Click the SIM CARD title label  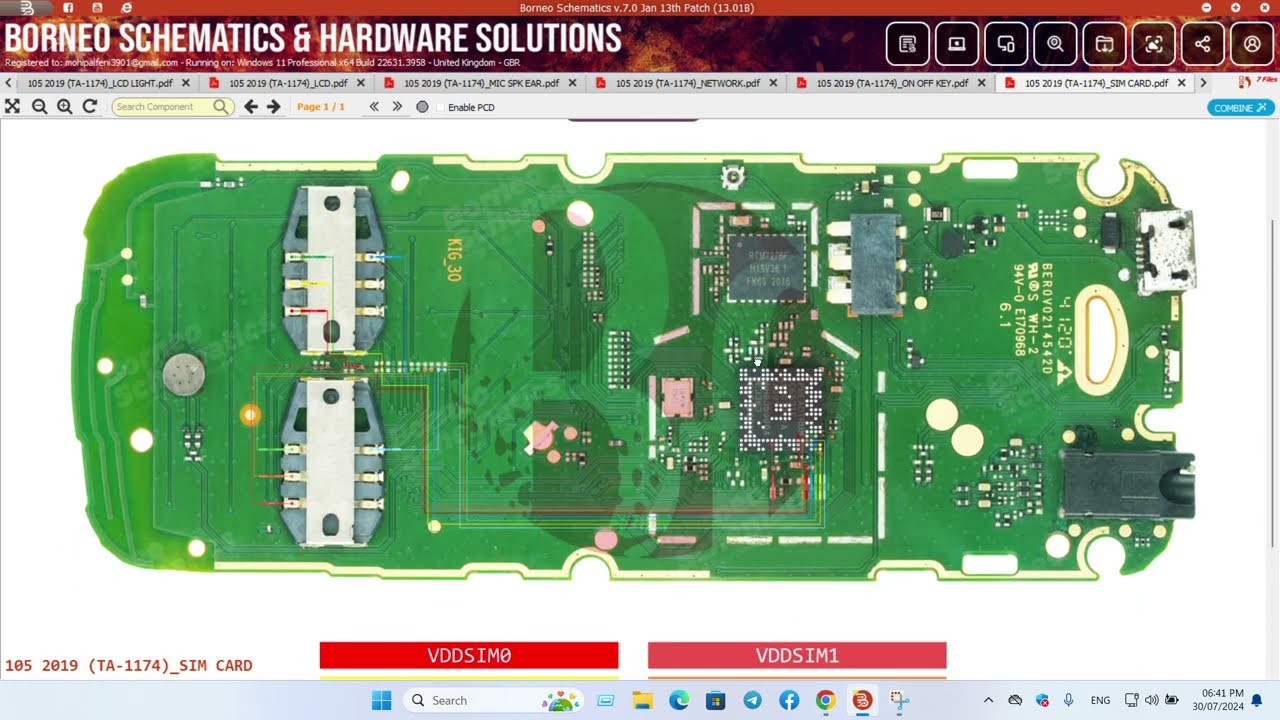tap(128, 665)
